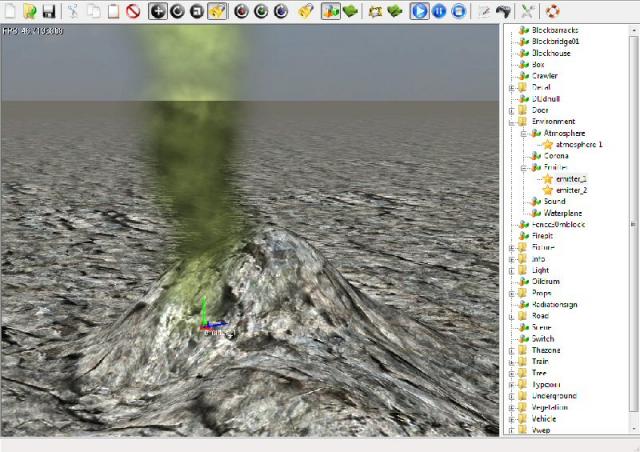Expand the Vegetation folder

click(x=511, y=408)
